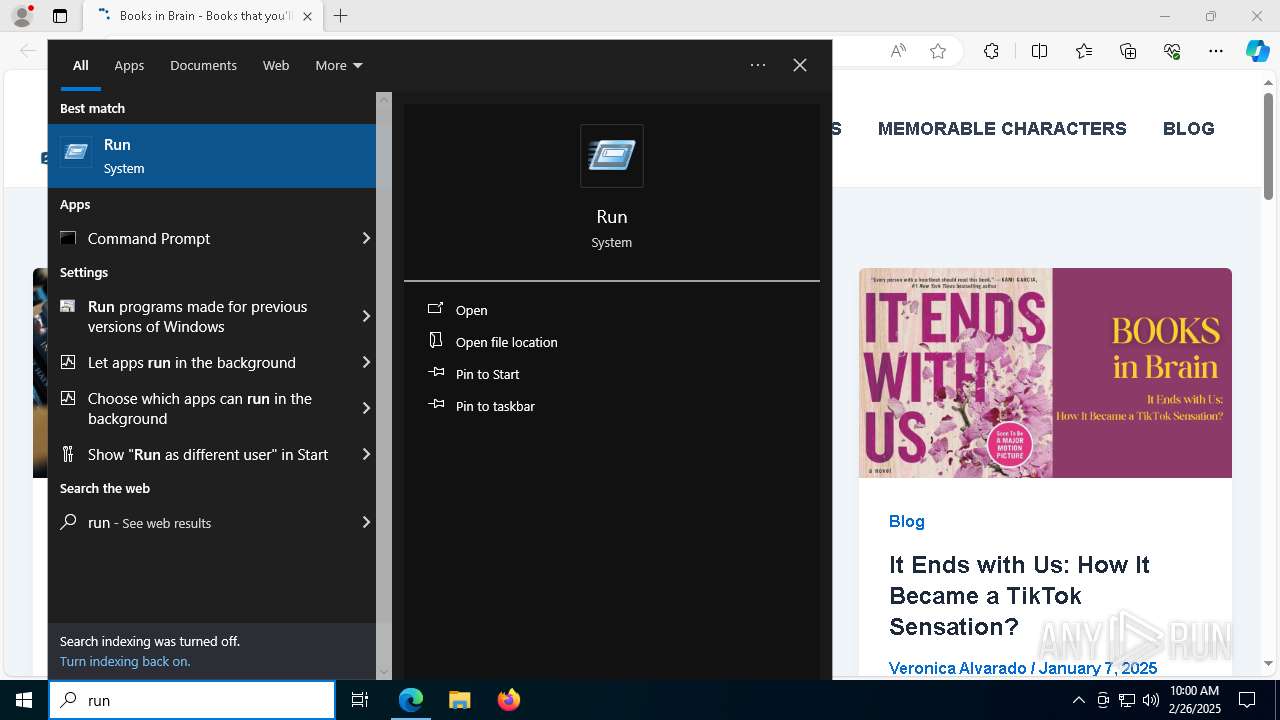Viewport: 1280px width, 720px height.
Task: Click Turn indexing back on link
Action: [x=125, y=661]
